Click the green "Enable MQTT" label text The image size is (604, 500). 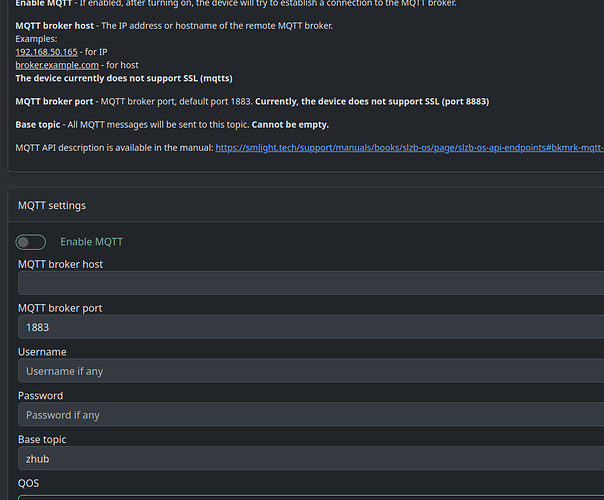point(91,242)
